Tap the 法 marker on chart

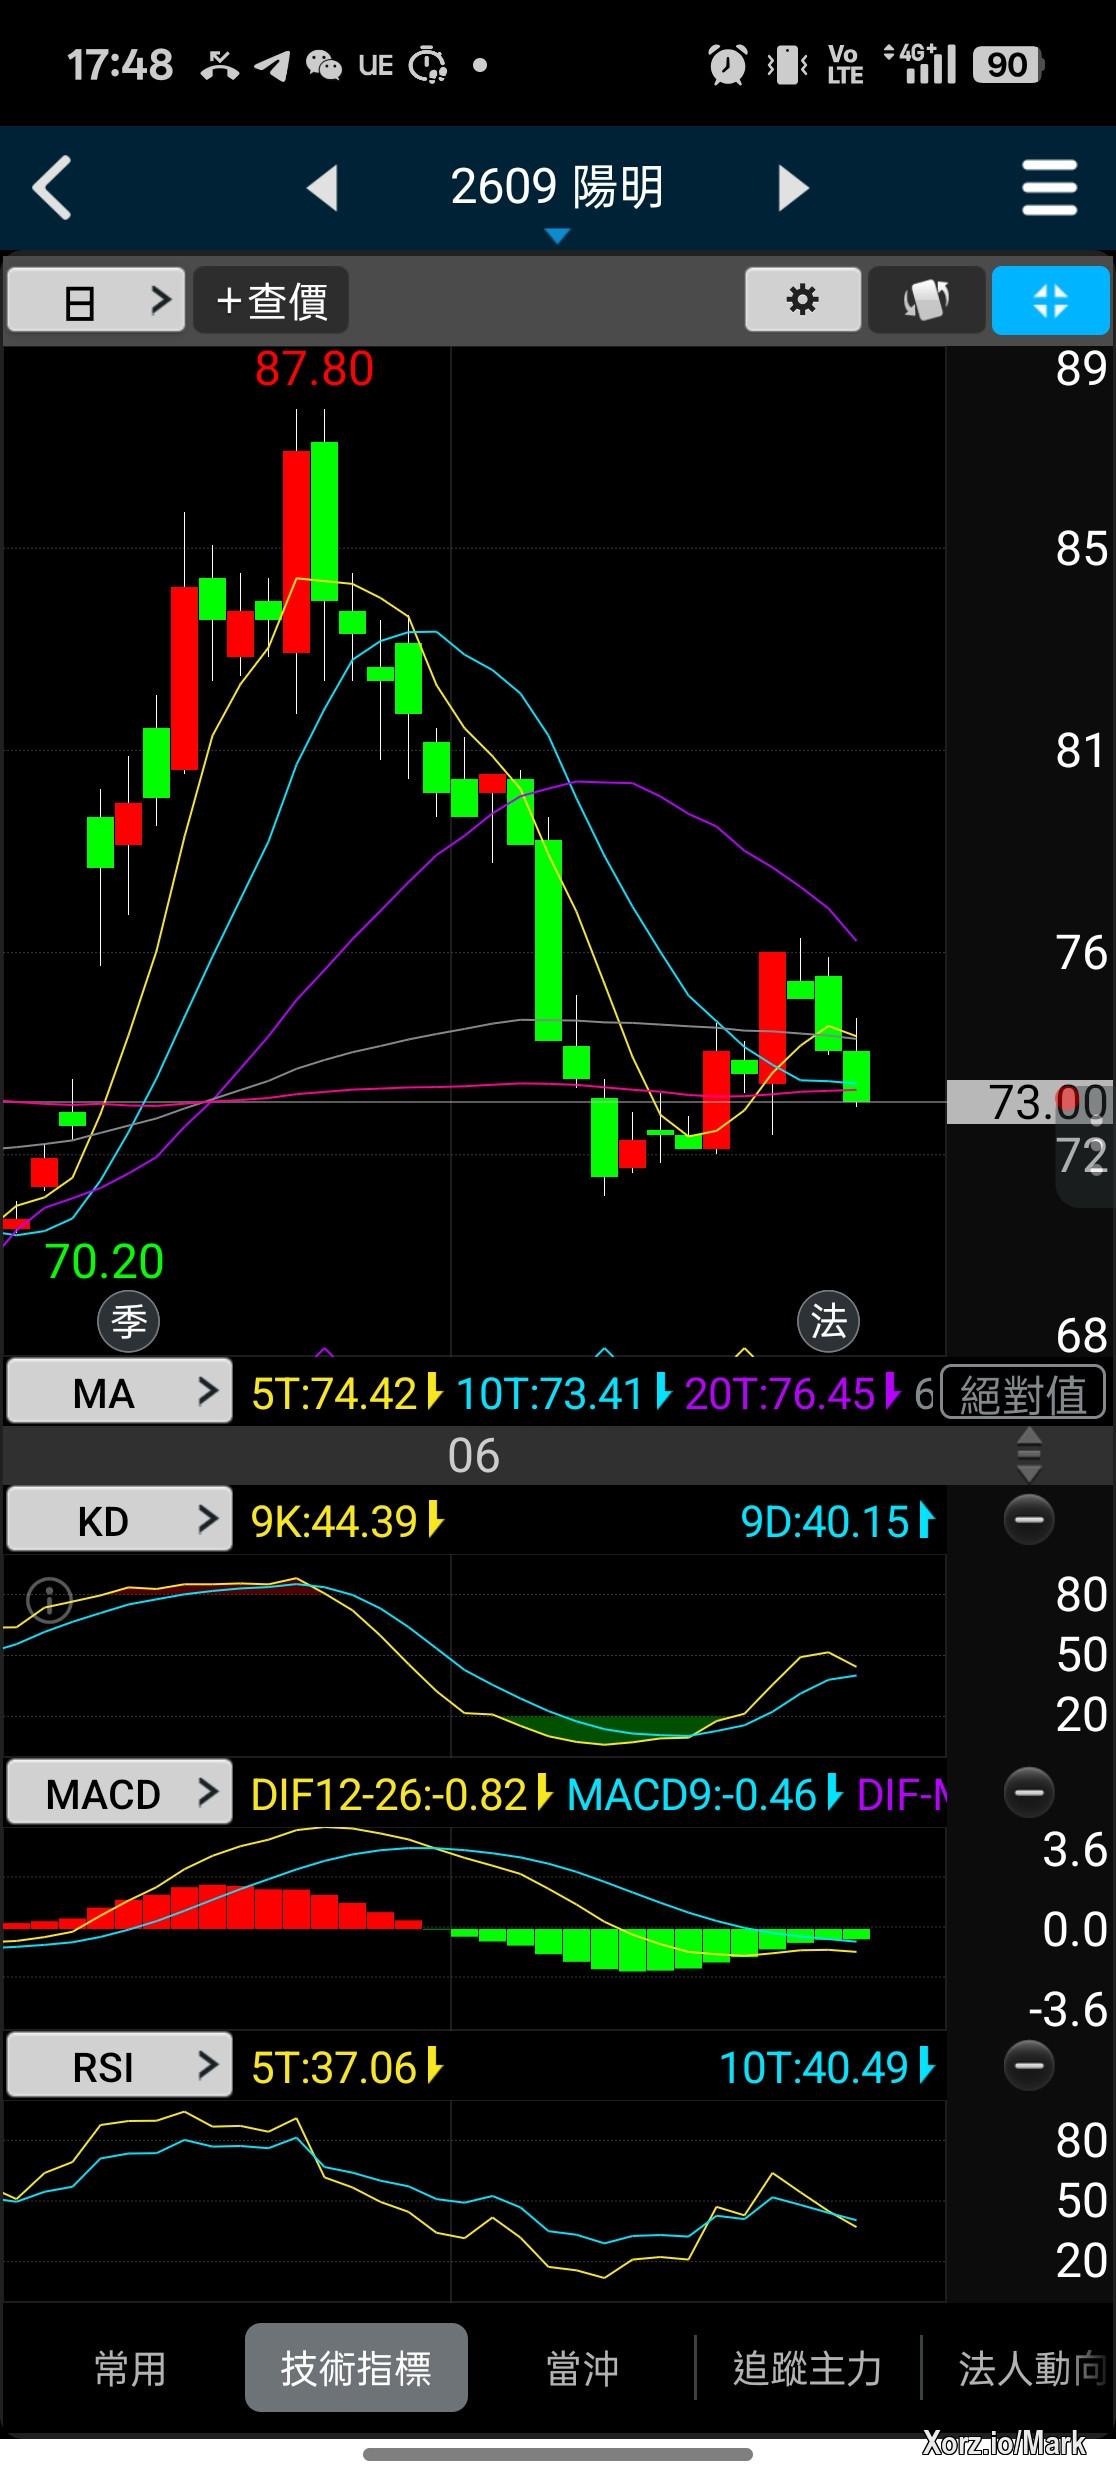[828, 1321]
